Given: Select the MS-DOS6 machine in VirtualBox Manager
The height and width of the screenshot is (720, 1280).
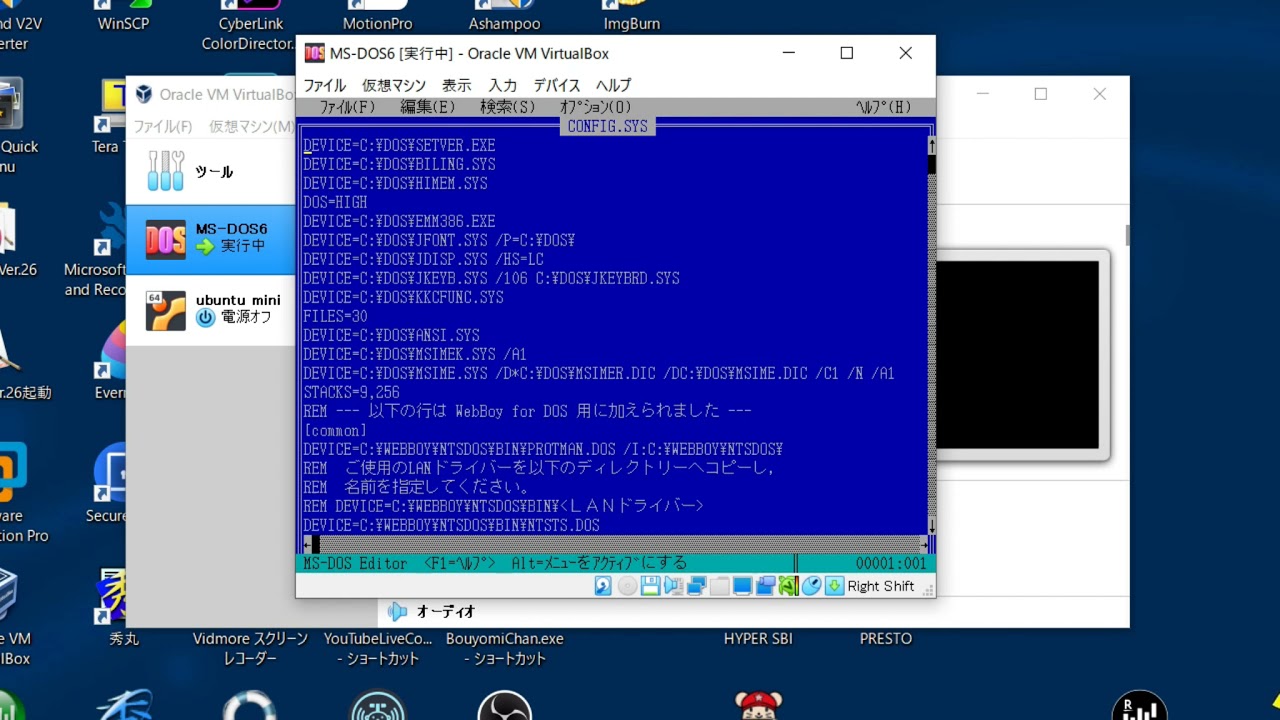Looking at the screenshot, I should point(210,239).
